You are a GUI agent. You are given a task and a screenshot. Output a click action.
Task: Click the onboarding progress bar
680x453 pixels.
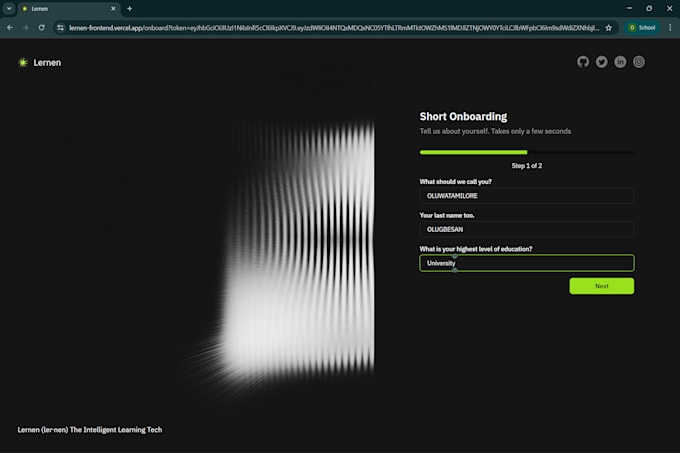click(x=526, y=152)
